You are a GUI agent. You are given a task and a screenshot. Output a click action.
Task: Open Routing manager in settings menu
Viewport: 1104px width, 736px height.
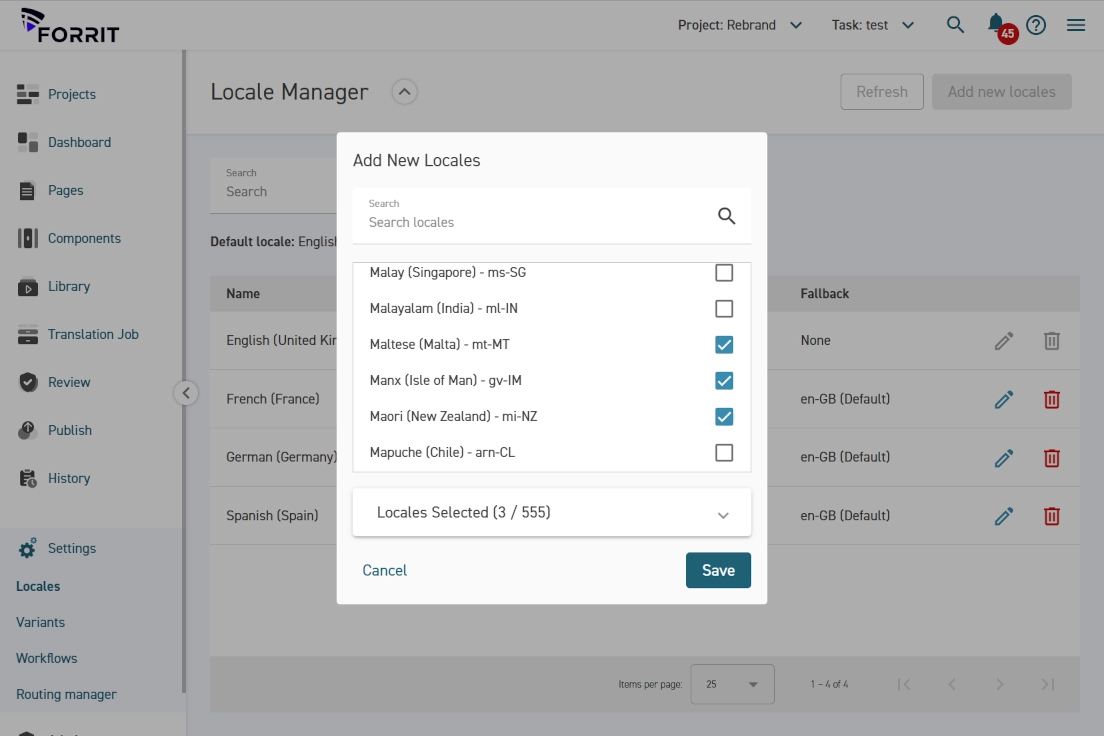[66, 694]
